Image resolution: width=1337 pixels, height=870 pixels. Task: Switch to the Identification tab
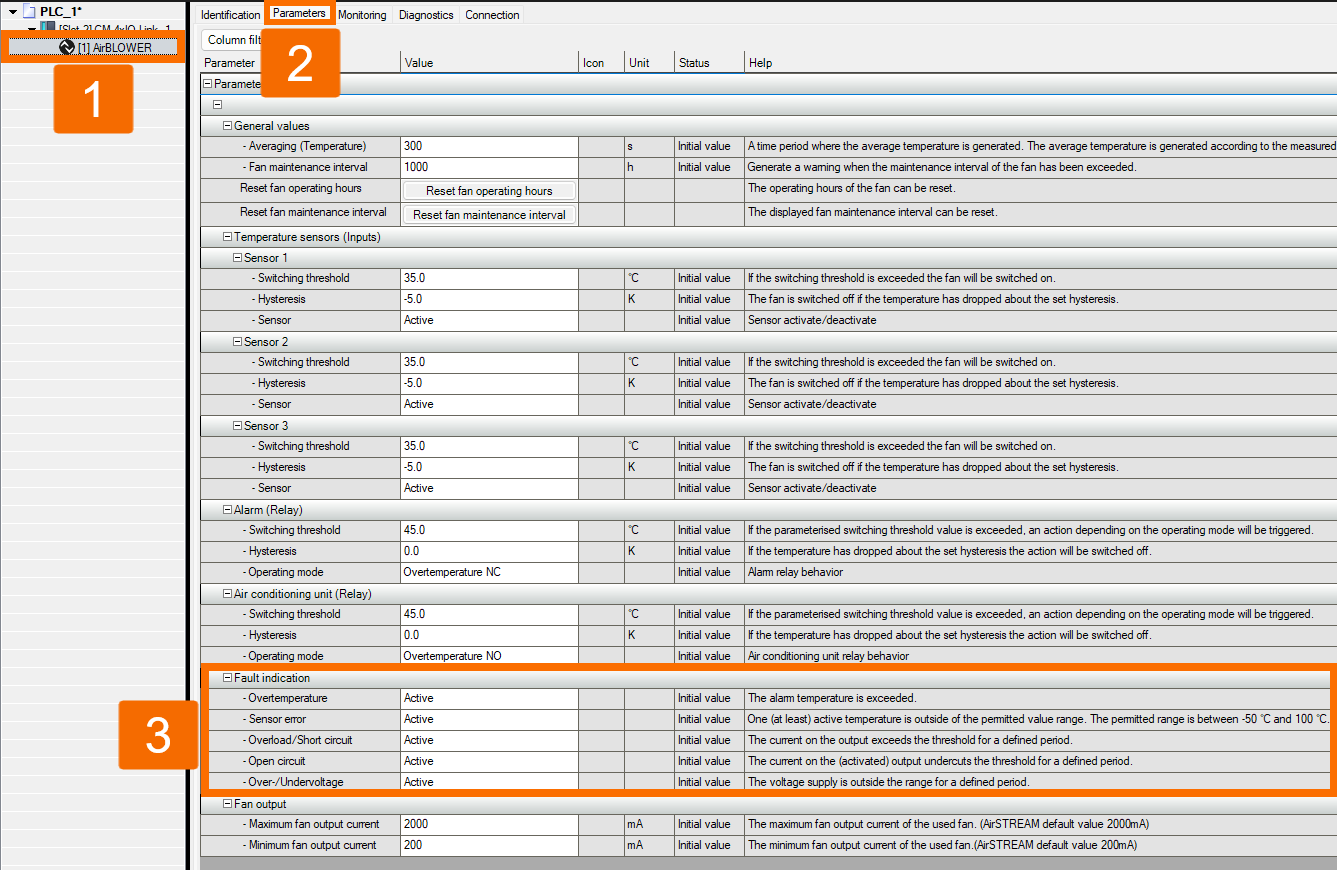tap(230, 15)
